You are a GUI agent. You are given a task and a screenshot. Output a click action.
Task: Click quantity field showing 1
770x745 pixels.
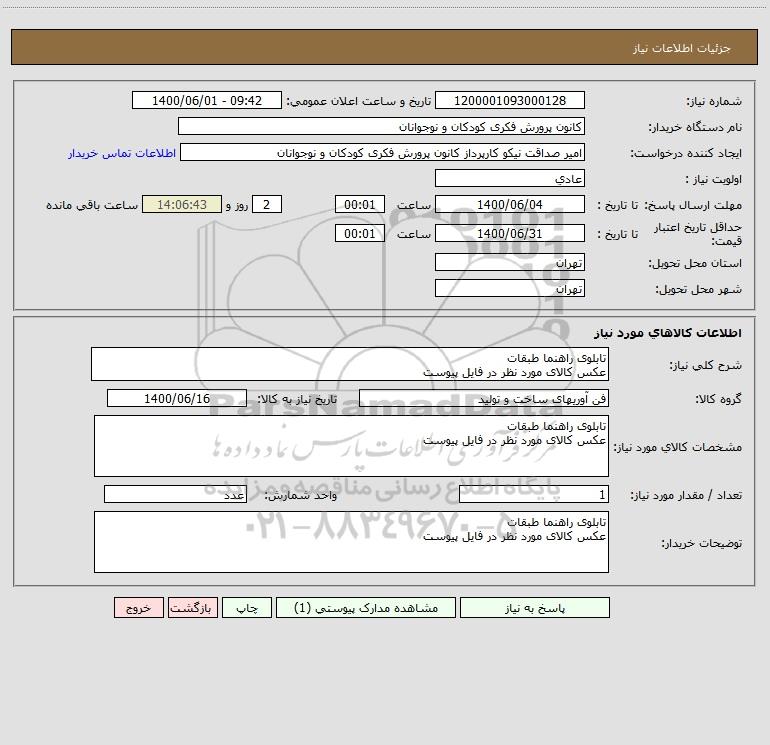[534, 494]
